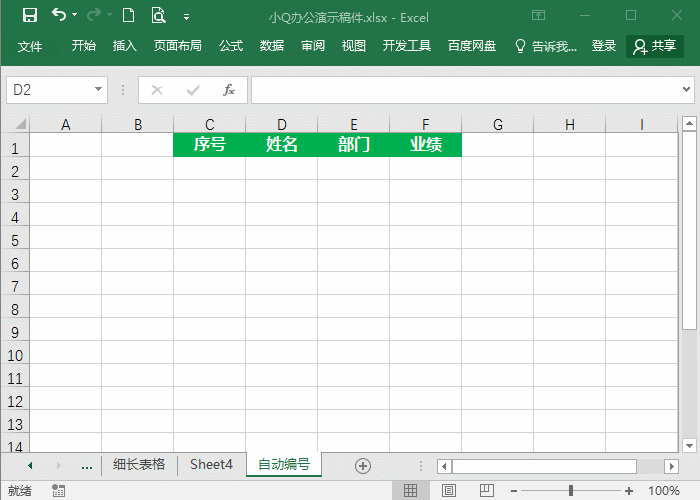Click the macro recording icon in status bar
The height and width of the screenshot is (500, 700).
tap(58, 491)
